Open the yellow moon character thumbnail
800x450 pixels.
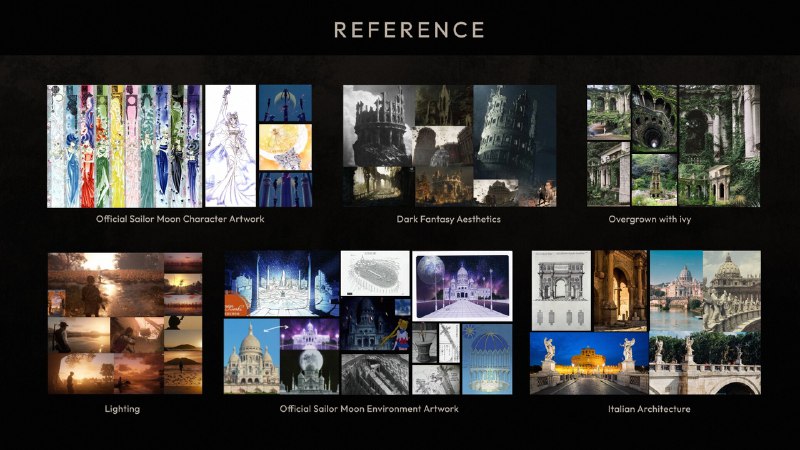285,147
